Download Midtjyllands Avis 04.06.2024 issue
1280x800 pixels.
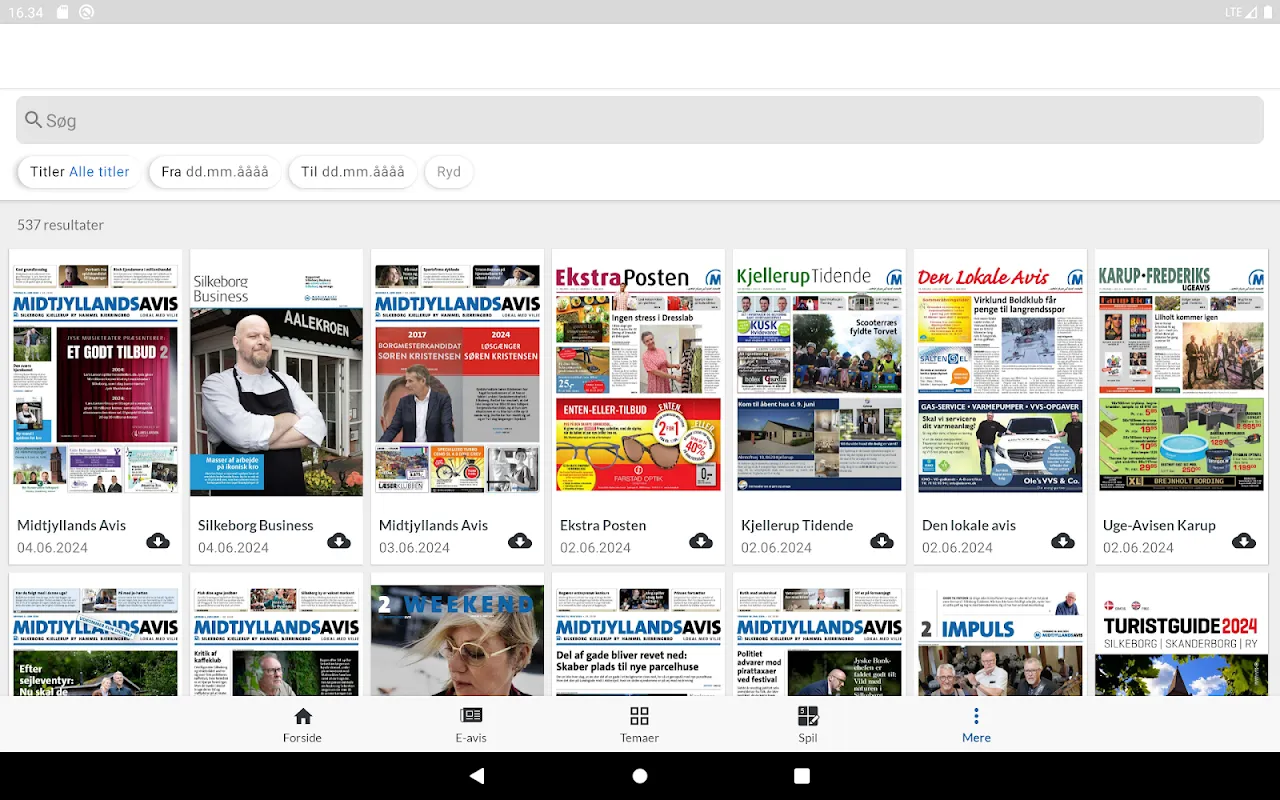coord(158,541)
